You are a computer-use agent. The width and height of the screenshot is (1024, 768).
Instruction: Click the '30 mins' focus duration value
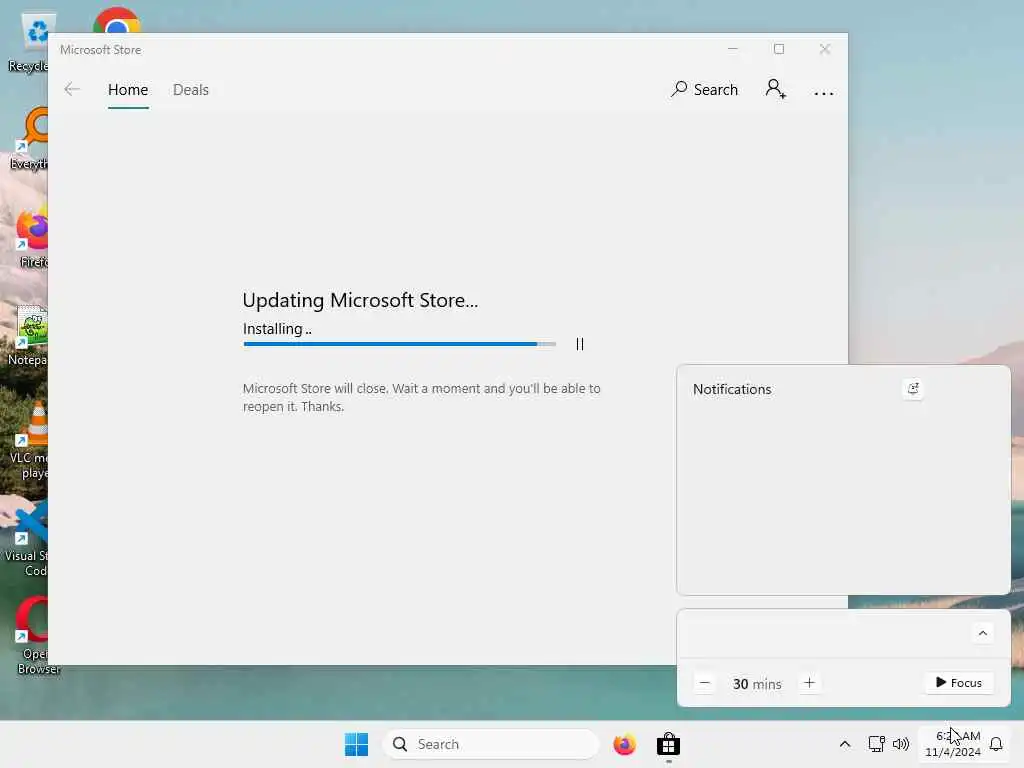pyautogui.click(x=757, y=684)
